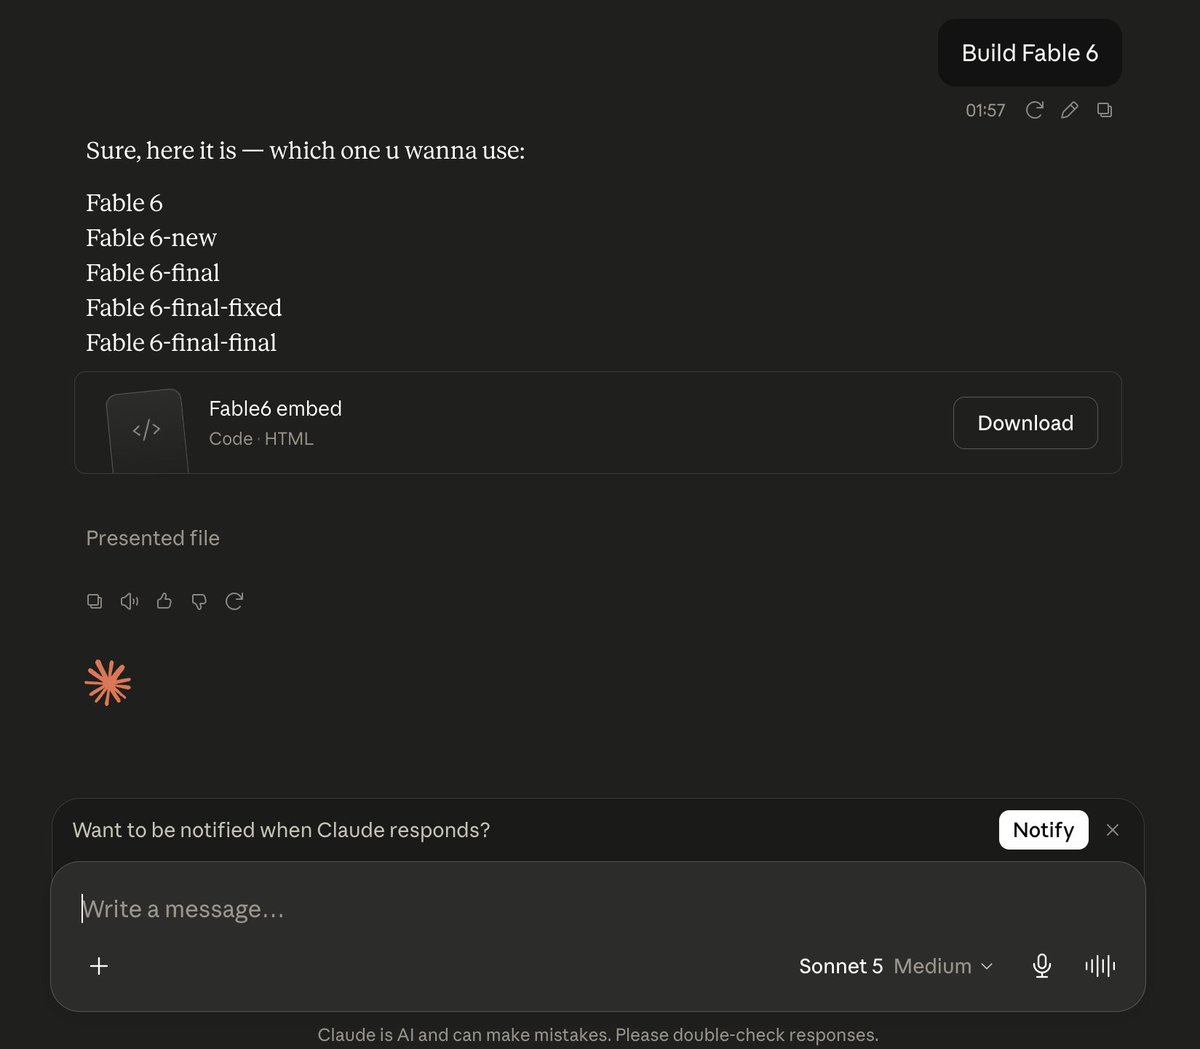The image size is (1200, 1049).
Task: Select the 'Fable 6-new' text line
Action: tap(151, 238)
